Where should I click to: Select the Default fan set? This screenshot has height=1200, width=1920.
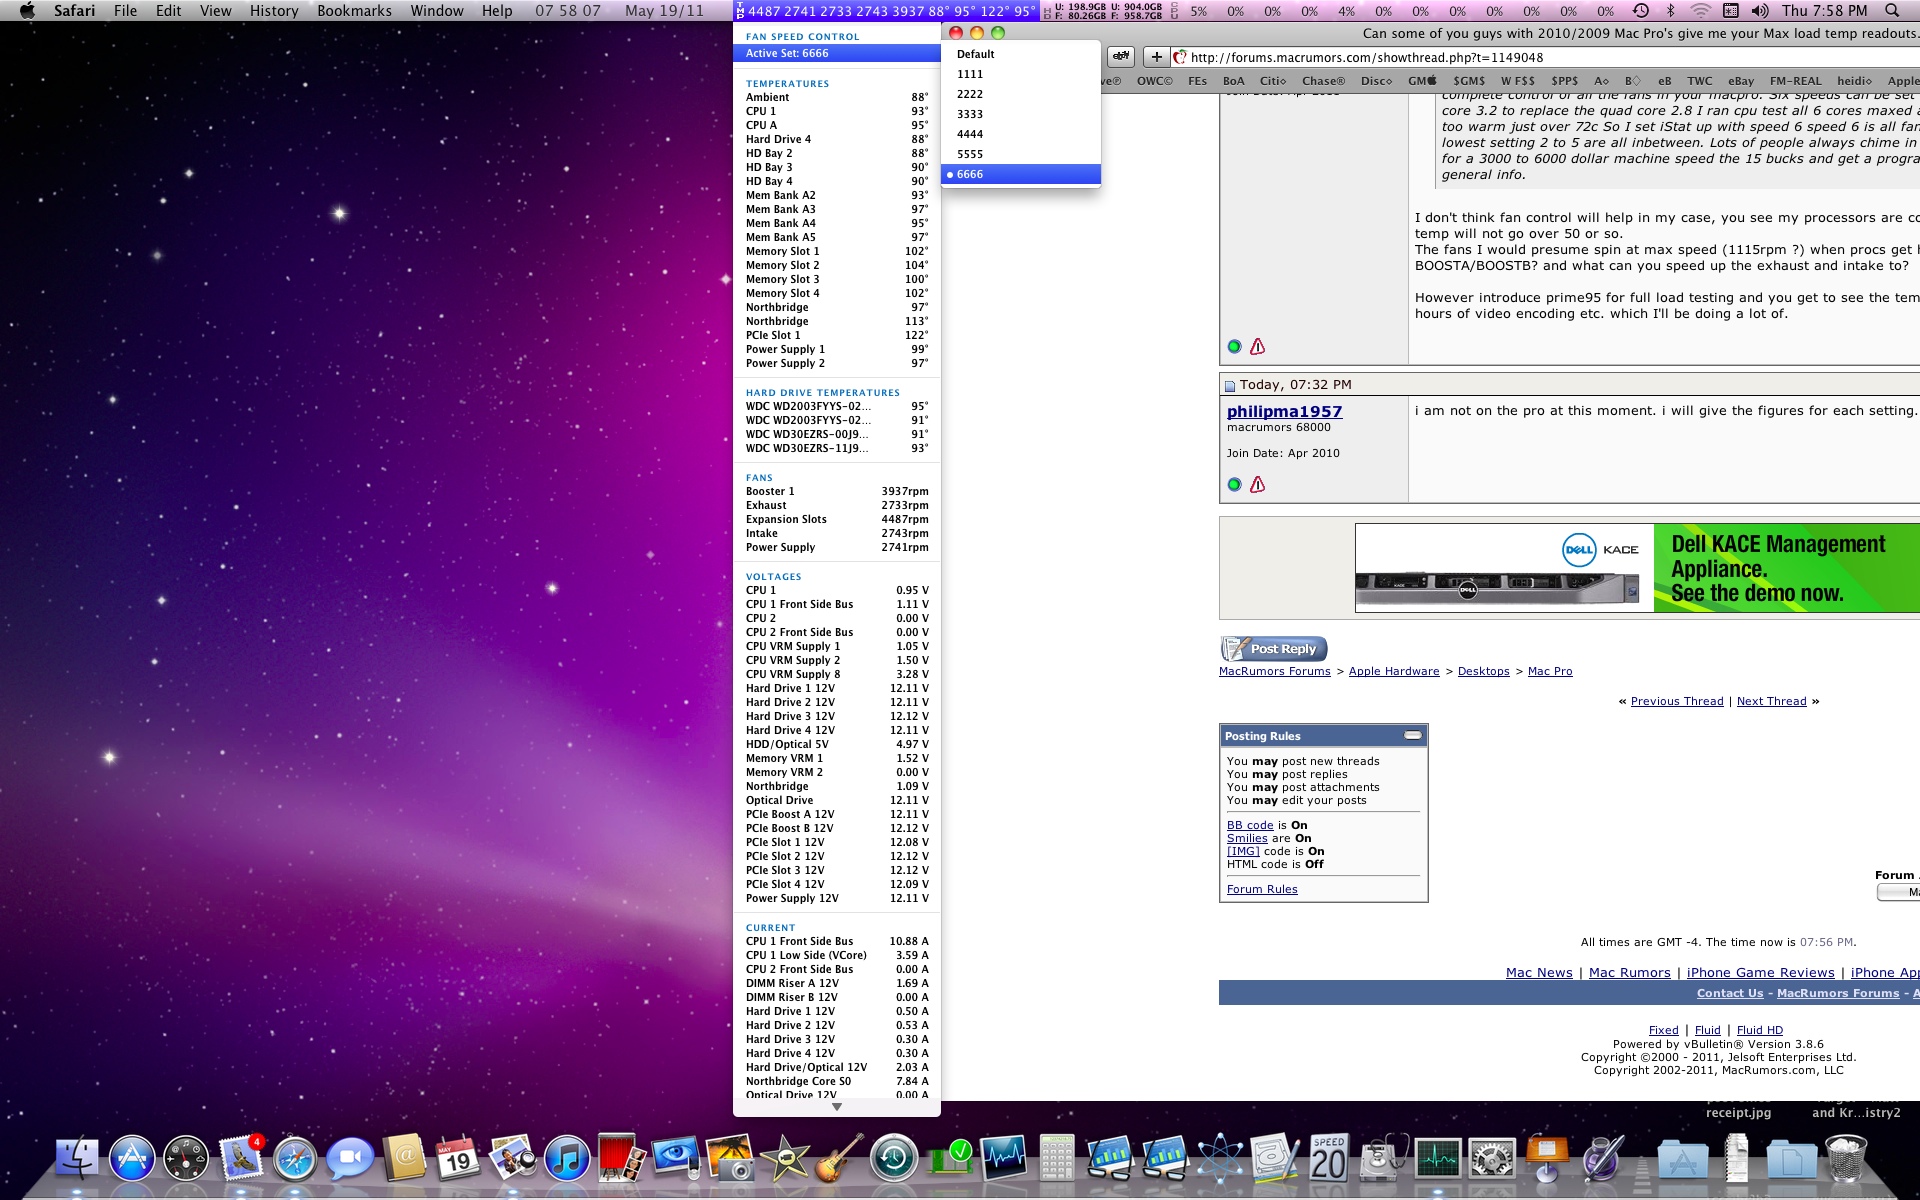pyautogui.click(x=1021, y=54)
